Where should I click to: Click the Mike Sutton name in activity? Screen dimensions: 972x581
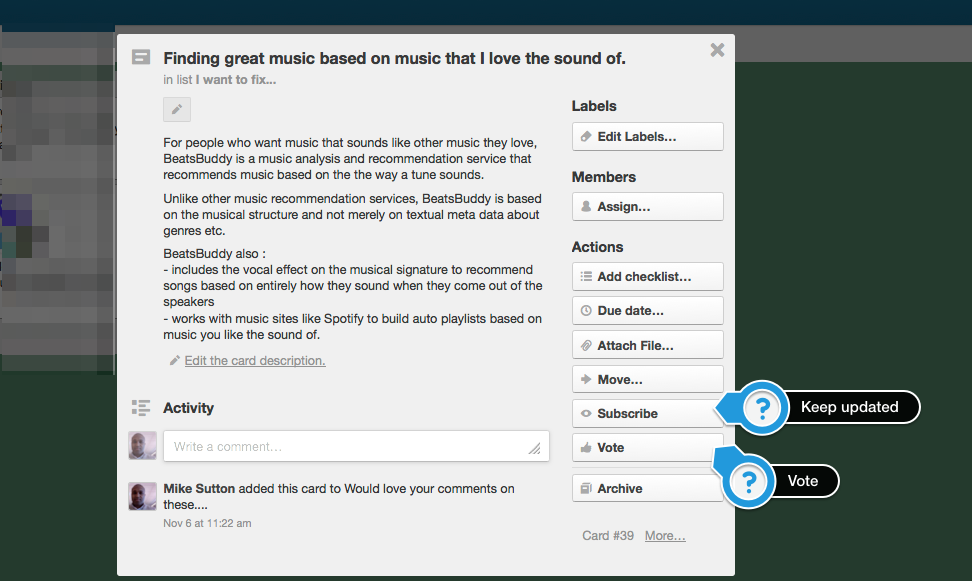[x=199, y=489]
